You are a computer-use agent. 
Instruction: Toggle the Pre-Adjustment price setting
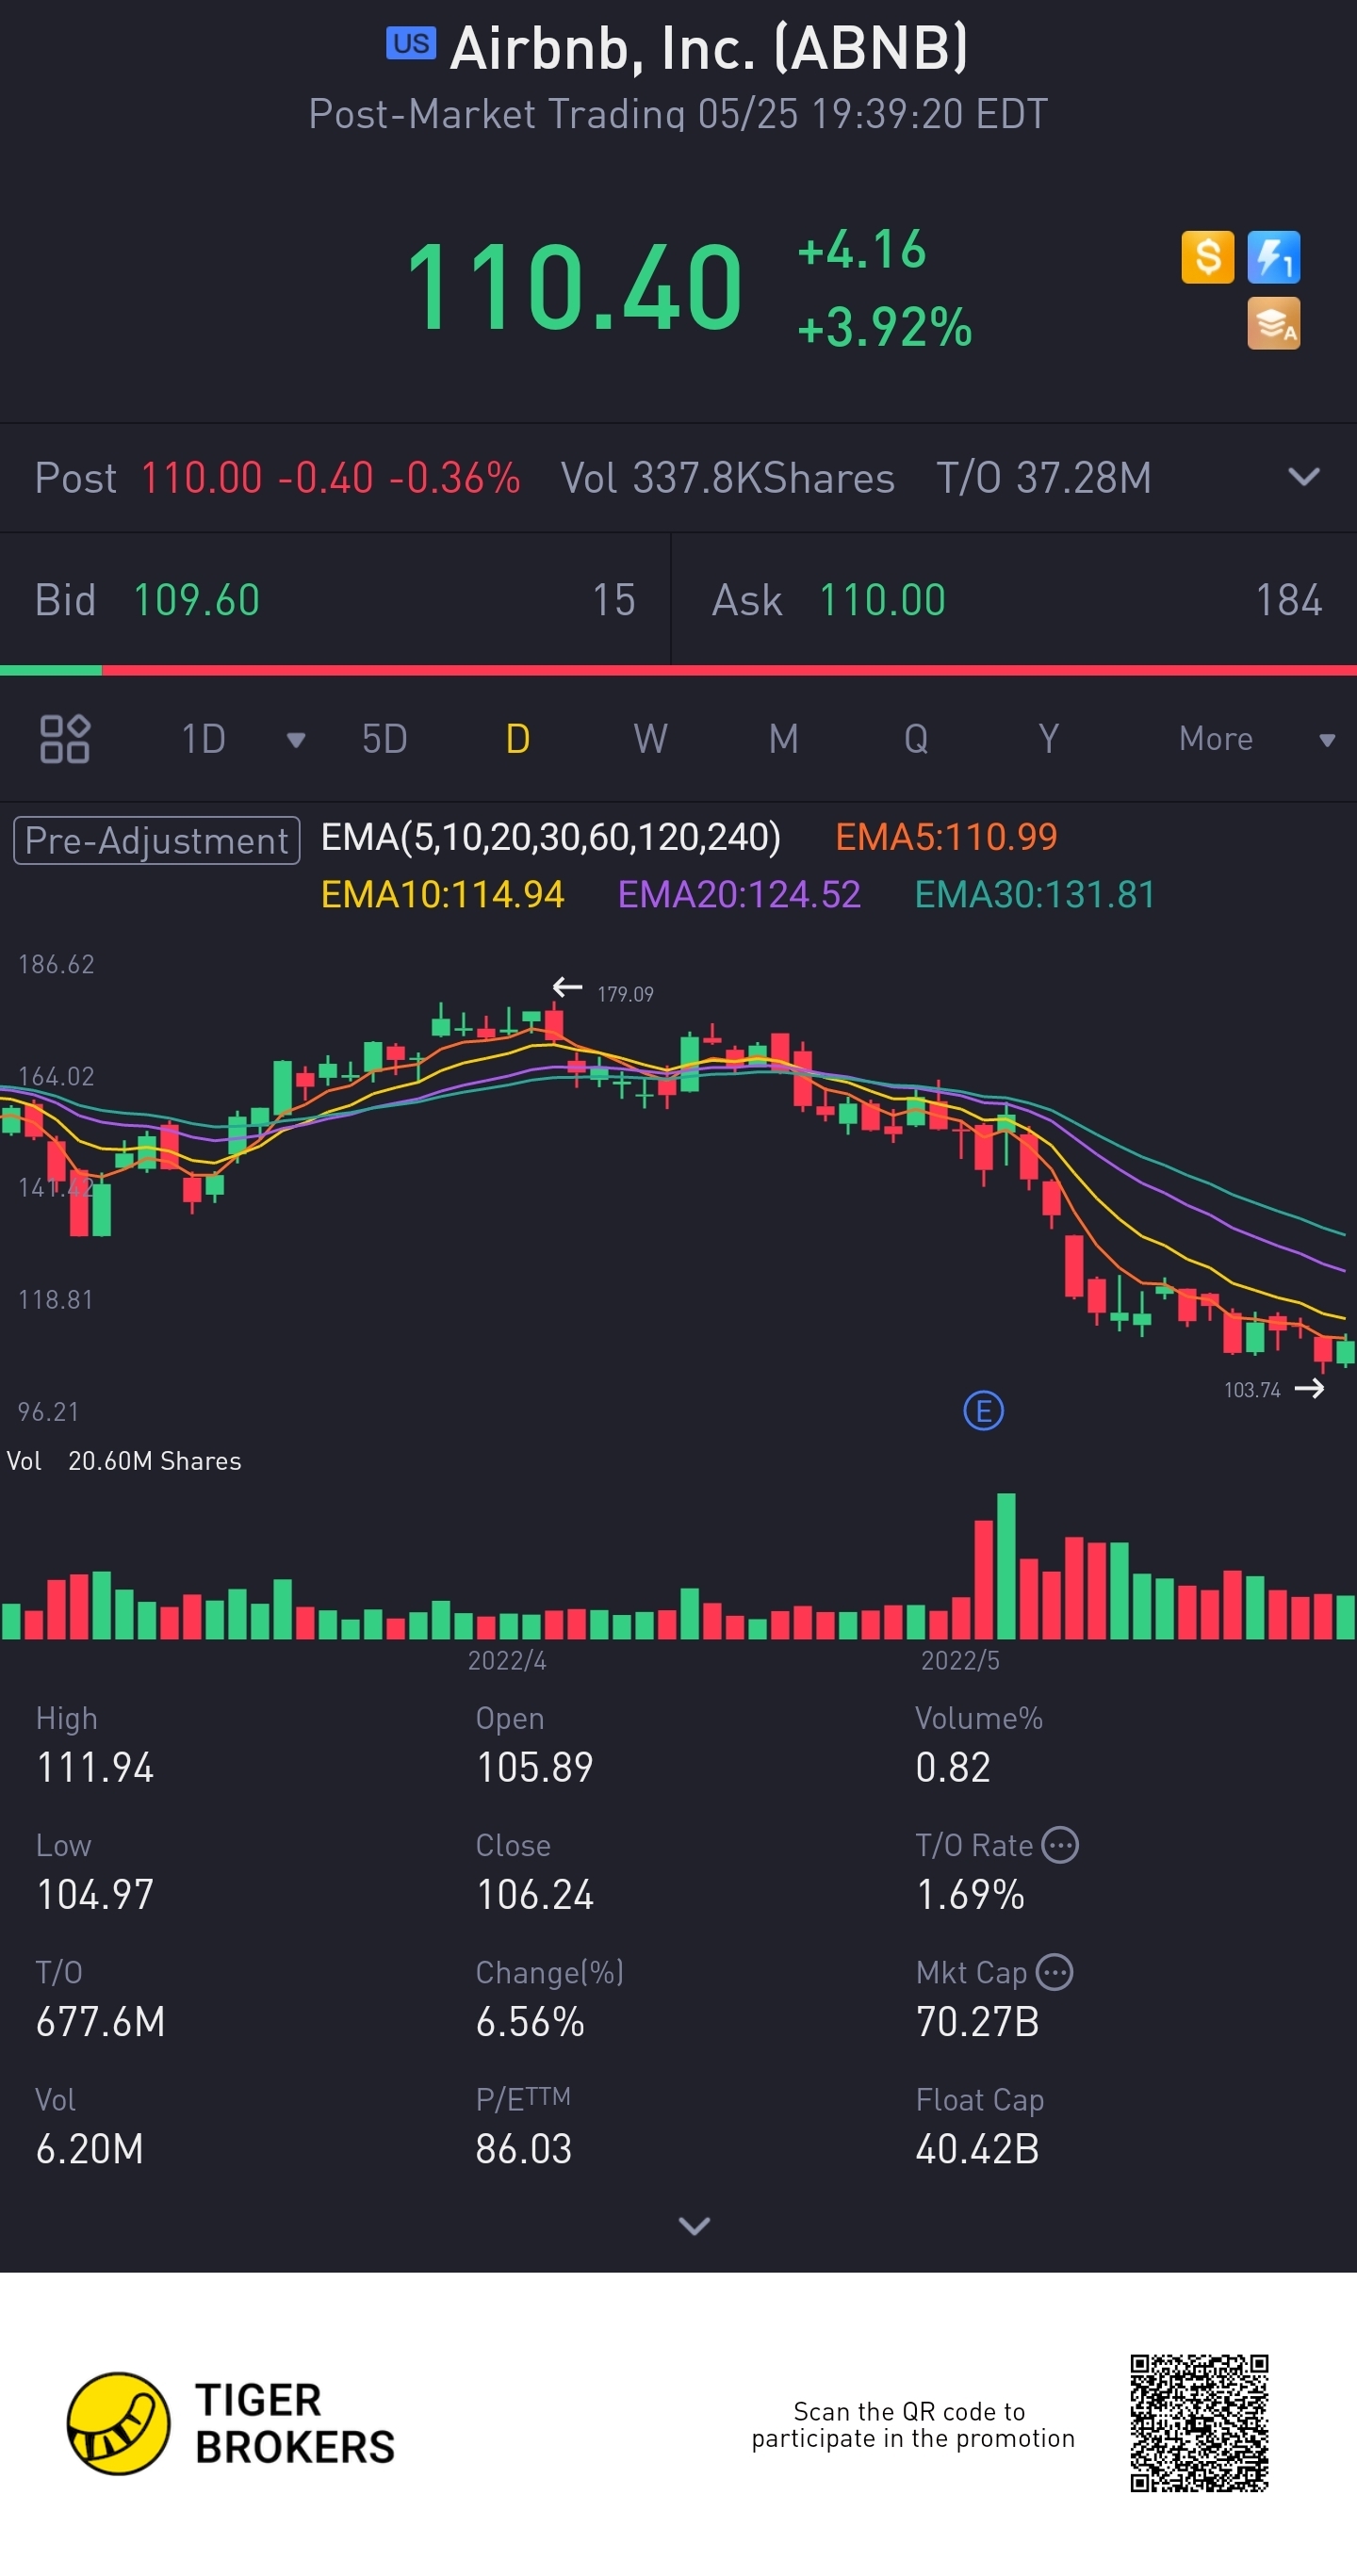pos(157,840)
